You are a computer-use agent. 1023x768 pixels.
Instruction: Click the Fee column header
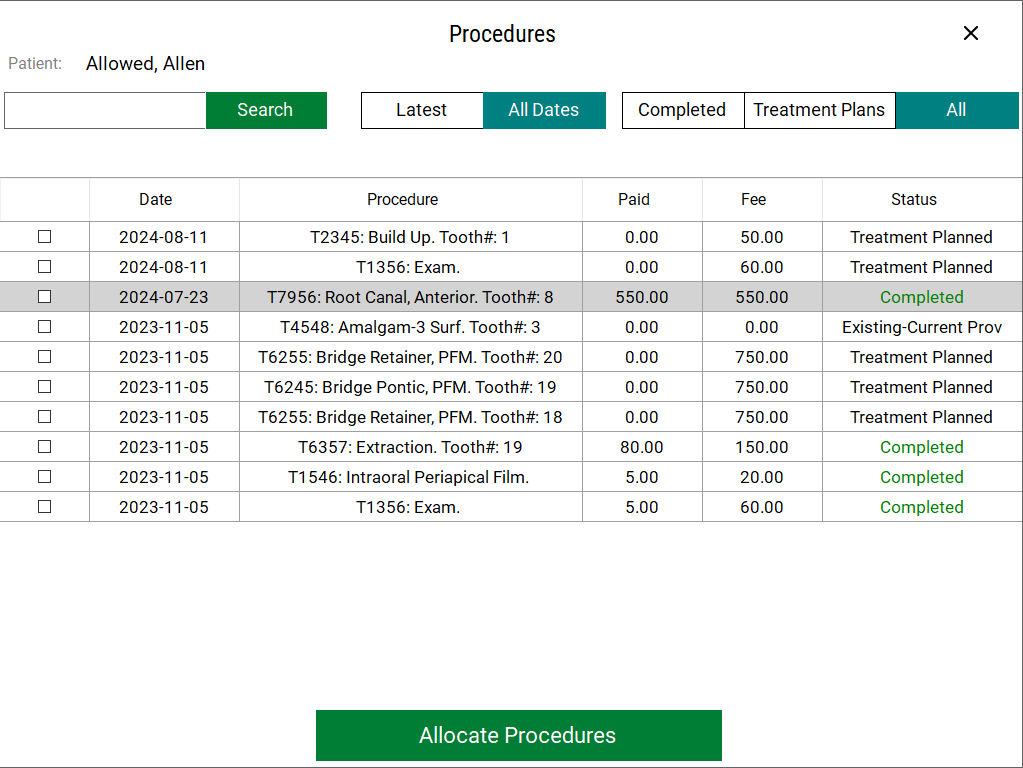click(x=753, y=199)
